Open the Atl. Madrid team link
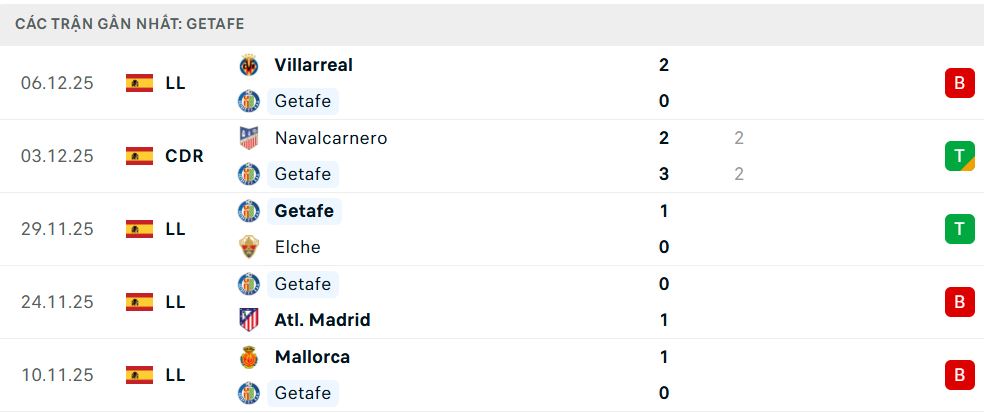 point(322,320)
